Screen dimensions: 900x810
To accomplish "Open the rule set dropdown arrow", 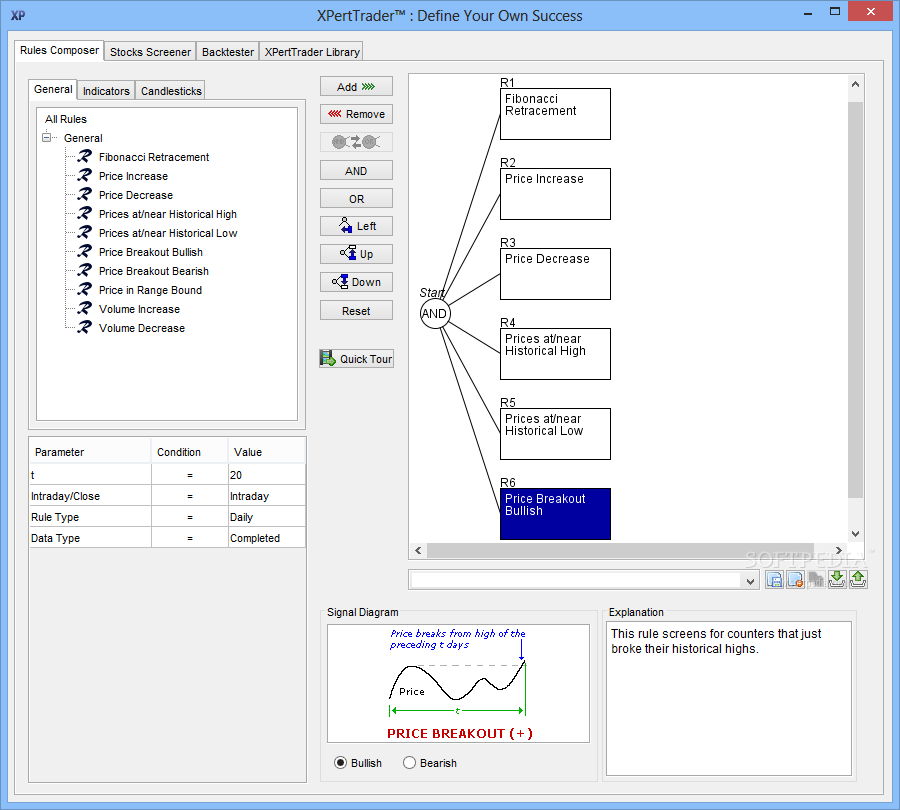I will point(750,582).
